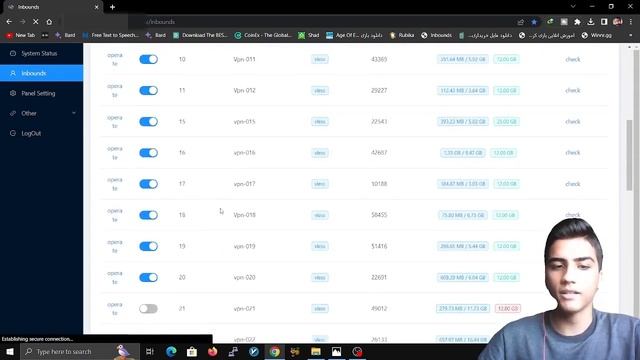Open the browser profile avatar
The width and height of the screenshot is (640, 360).
coord(618,22)
